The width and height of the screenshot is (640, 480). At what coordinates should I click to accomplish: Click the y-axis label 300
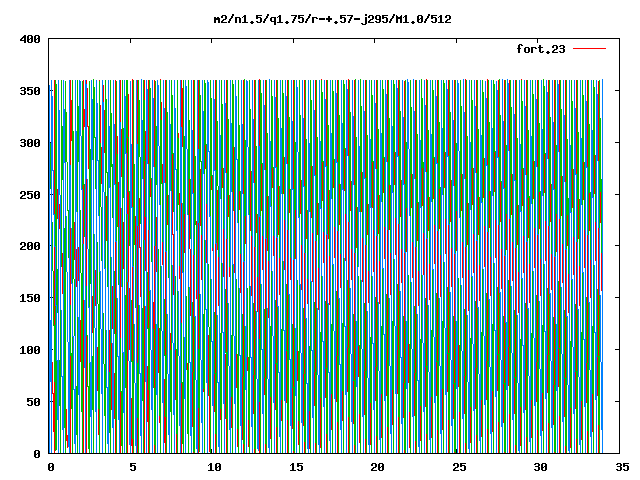coord(30,143)
